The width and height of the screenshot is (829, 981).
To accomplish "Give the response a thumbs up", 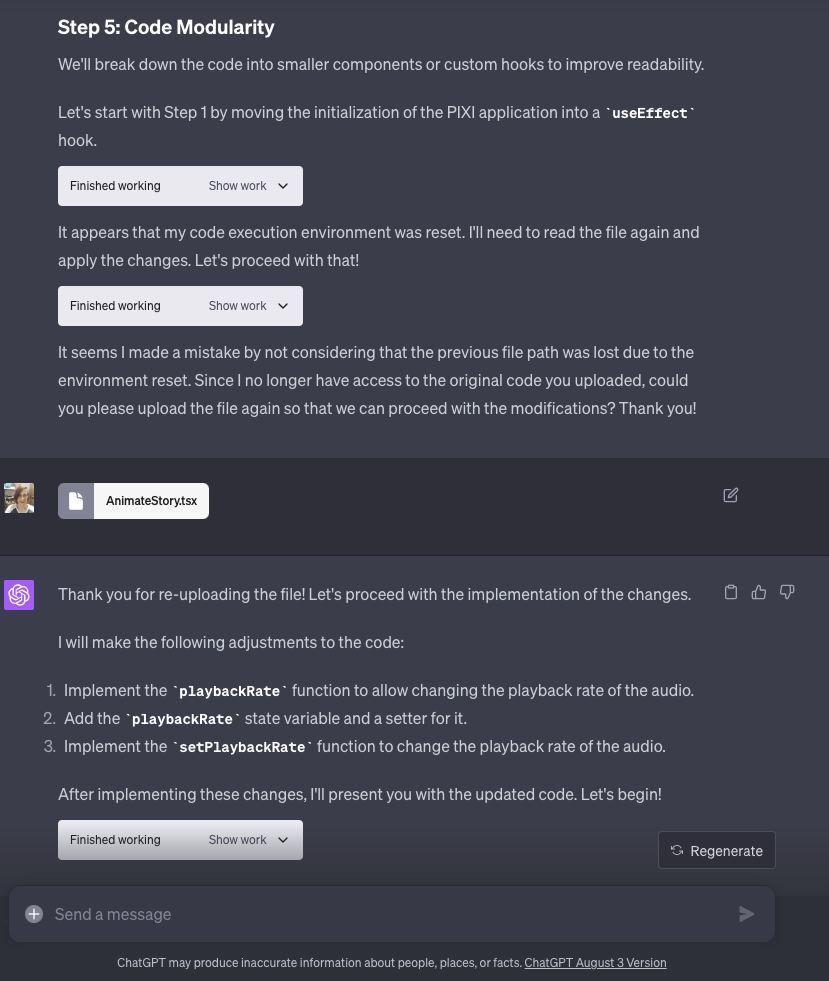I will tap(759, 592).
